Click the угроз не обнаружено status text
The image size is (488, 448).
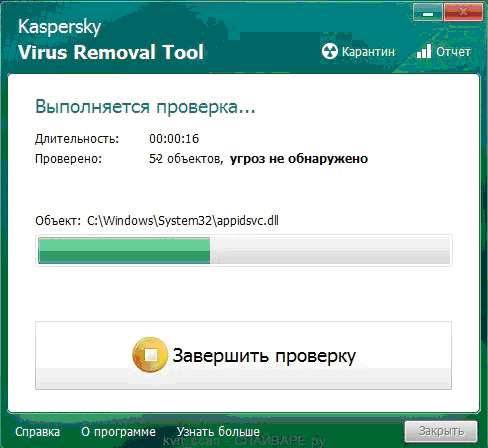click(299, 159)
